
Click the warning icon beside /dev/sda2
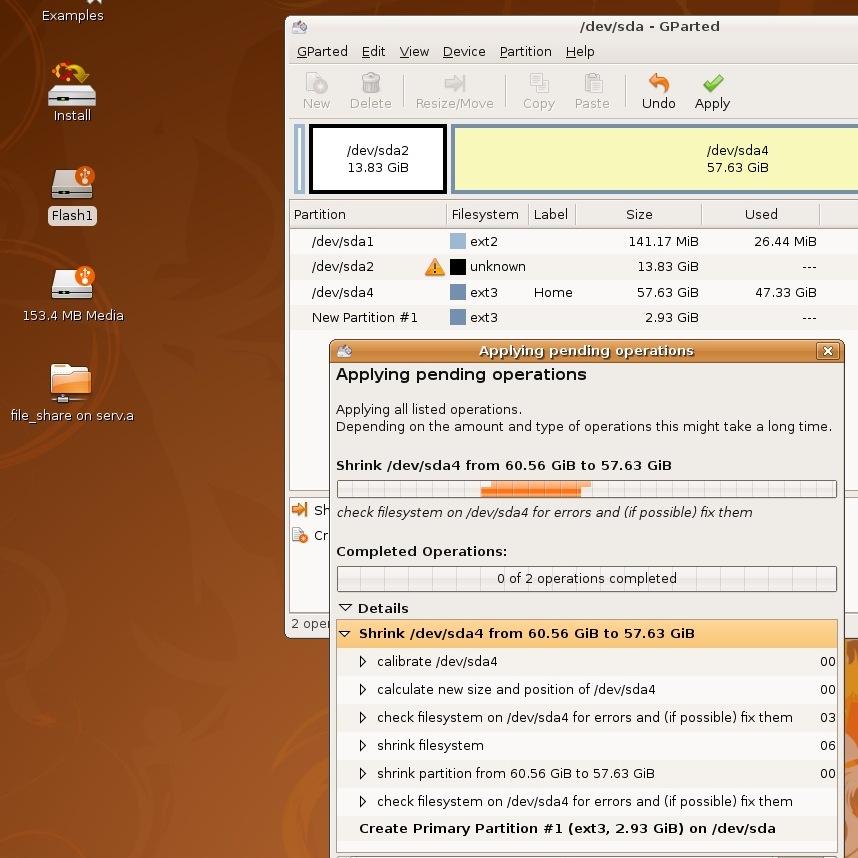(434, 266)
